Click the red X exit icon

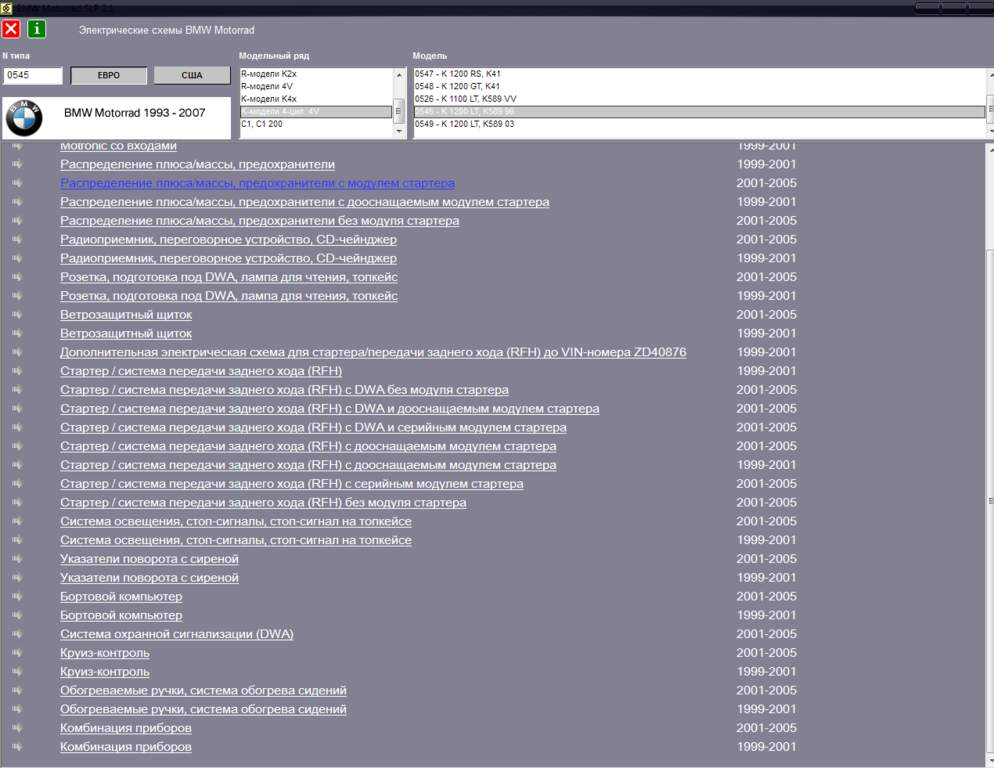click(x=11, y=29)
